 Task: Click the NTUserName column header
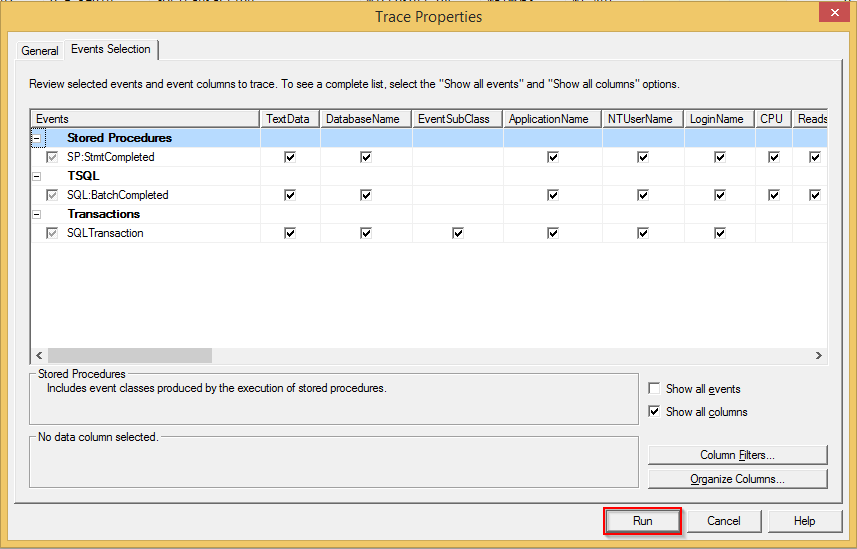pos(643,119)
